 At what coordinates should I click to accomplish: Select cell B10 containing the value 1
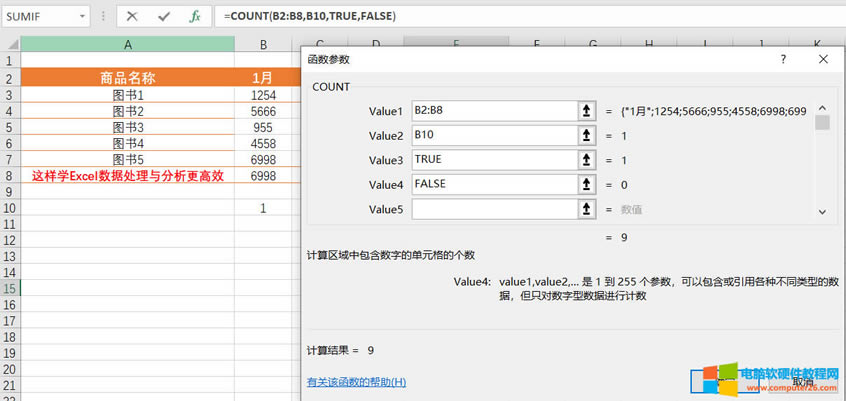[263, 208]
